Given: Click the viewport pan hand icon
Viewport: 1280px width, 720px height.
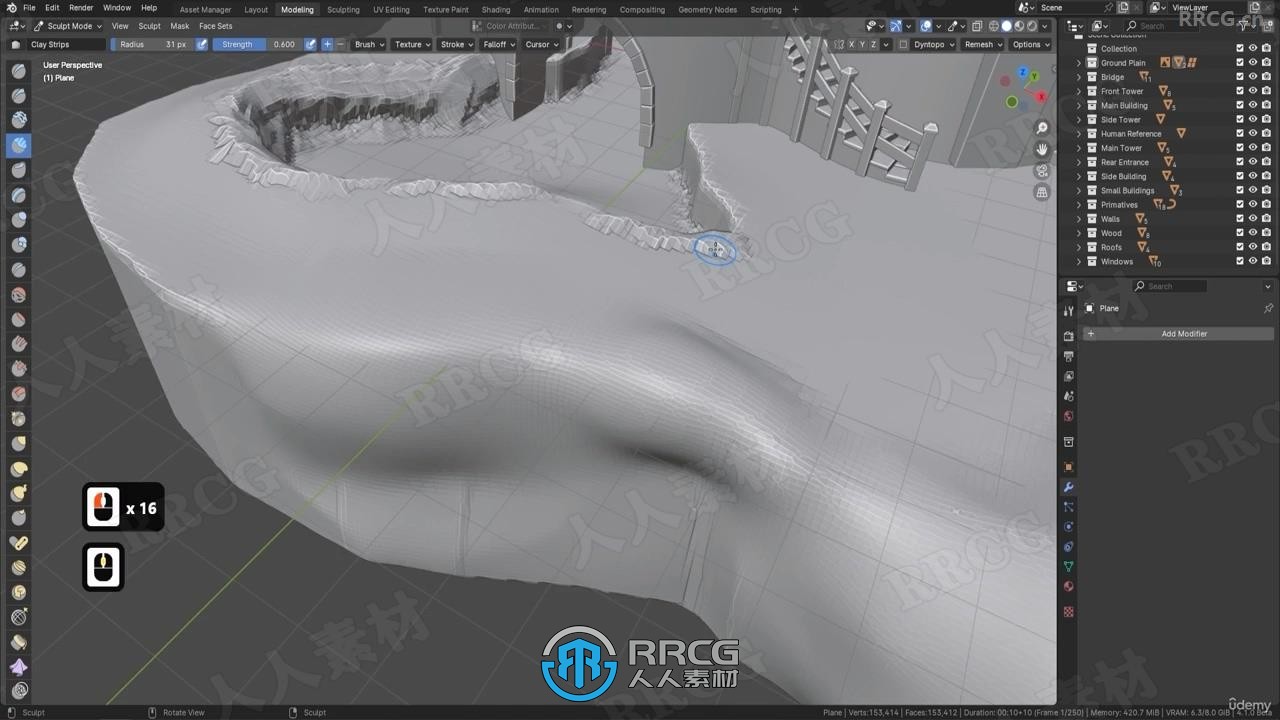Looking at the screenshot, I should coord(1042,149).
